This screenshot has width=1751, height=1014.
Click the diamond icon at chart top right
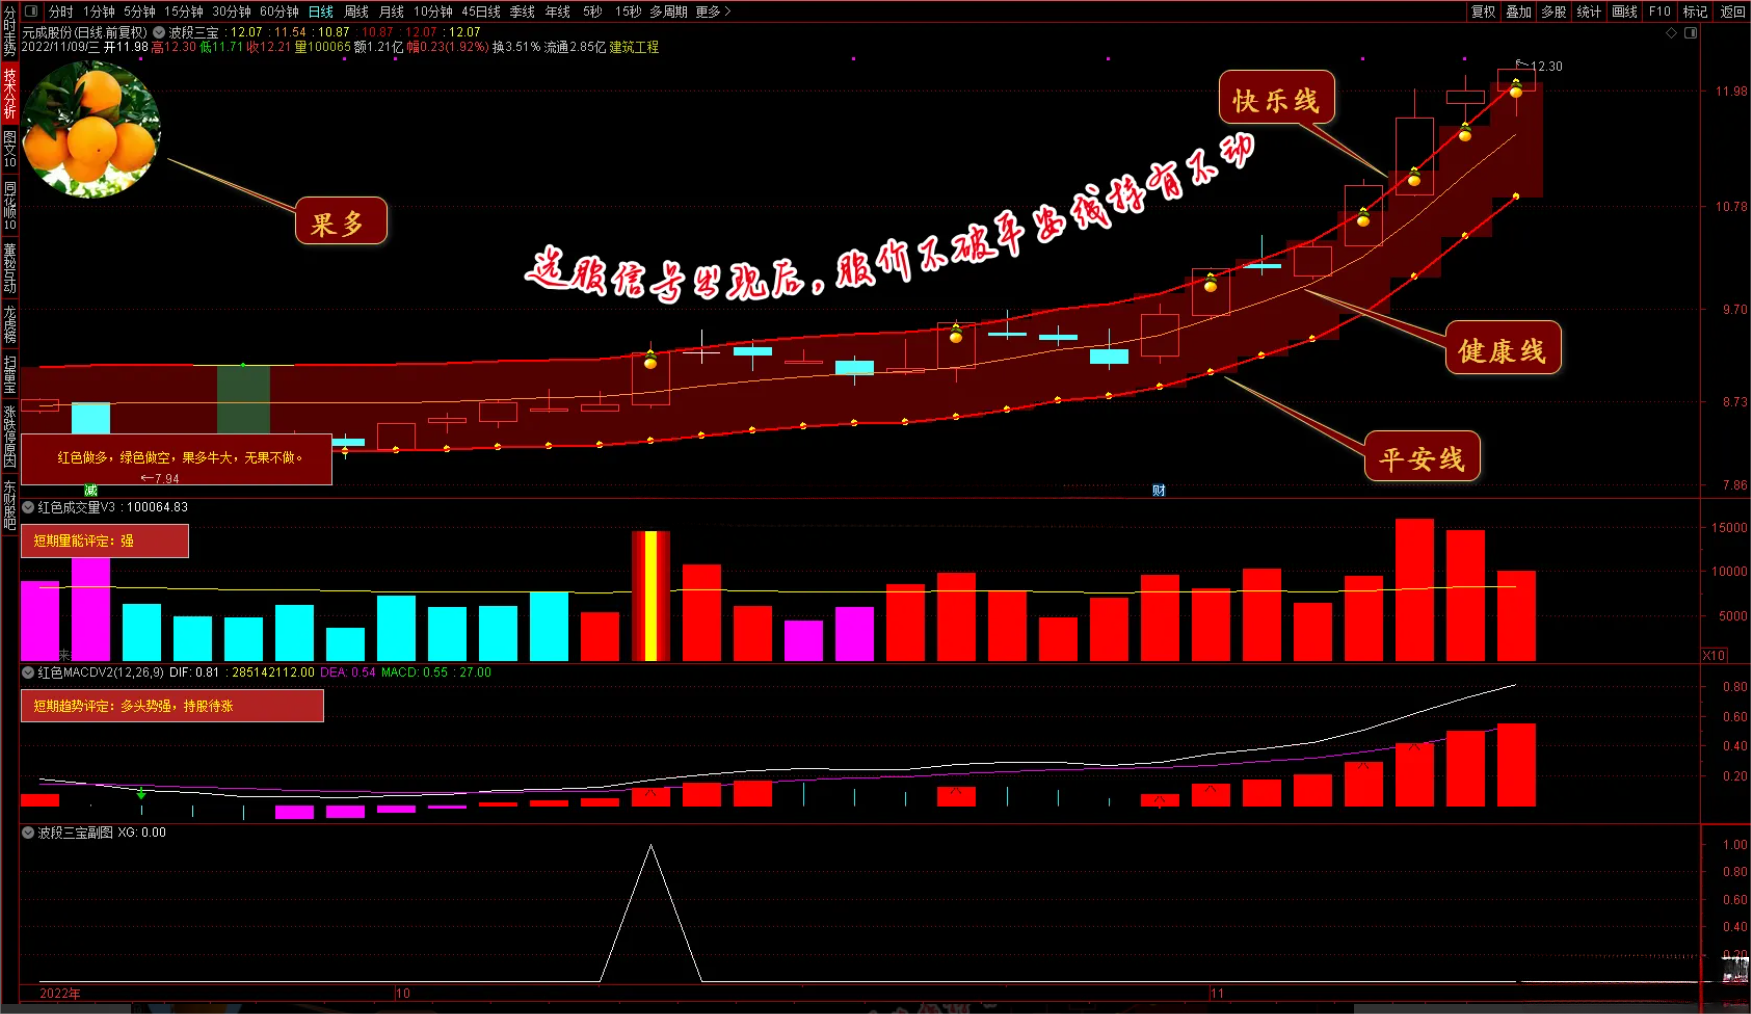[1671, 33]
